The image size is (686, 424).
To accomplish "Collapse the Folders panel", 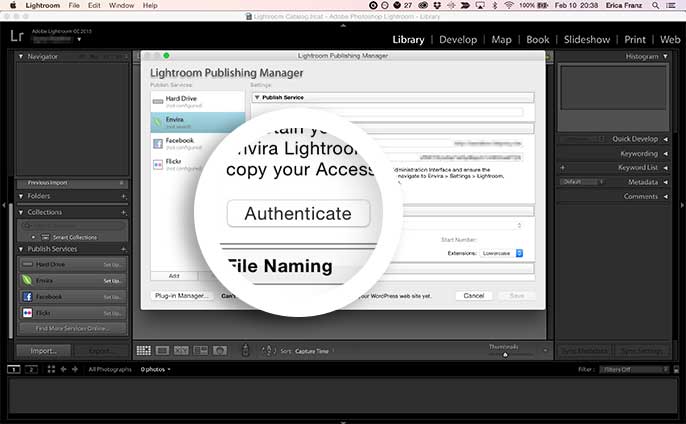I will point(21,196).
